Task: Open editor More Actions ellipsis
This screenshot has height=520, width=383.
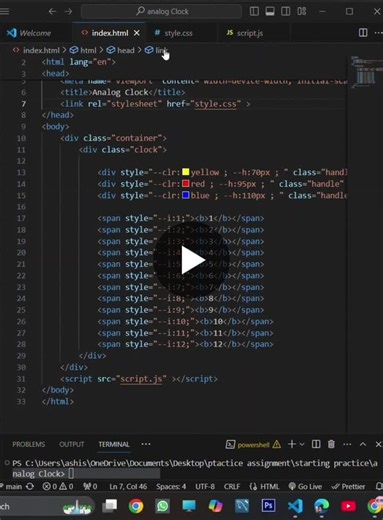Action: pyautogui.click(x=378, y=33)
